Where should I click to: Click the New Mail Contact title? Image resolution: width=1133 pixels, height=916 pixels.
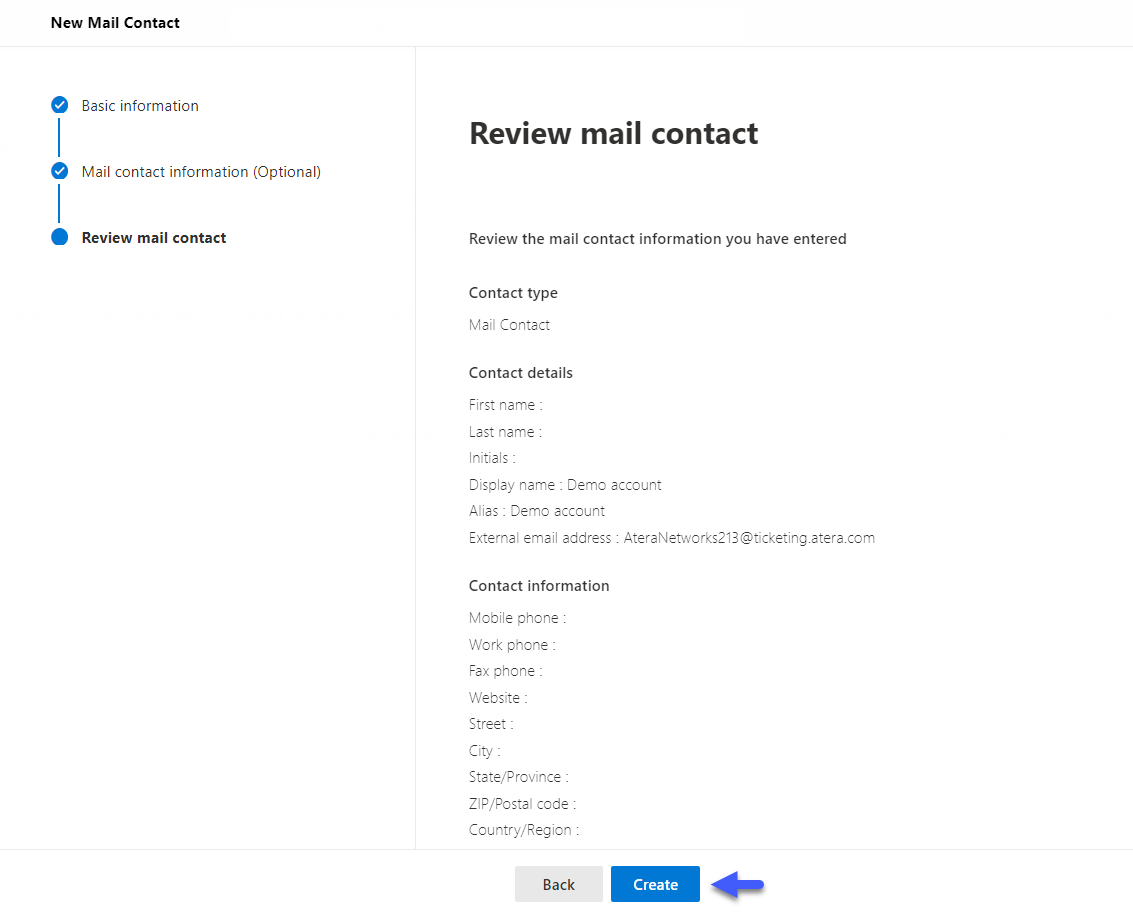point(115,22)
